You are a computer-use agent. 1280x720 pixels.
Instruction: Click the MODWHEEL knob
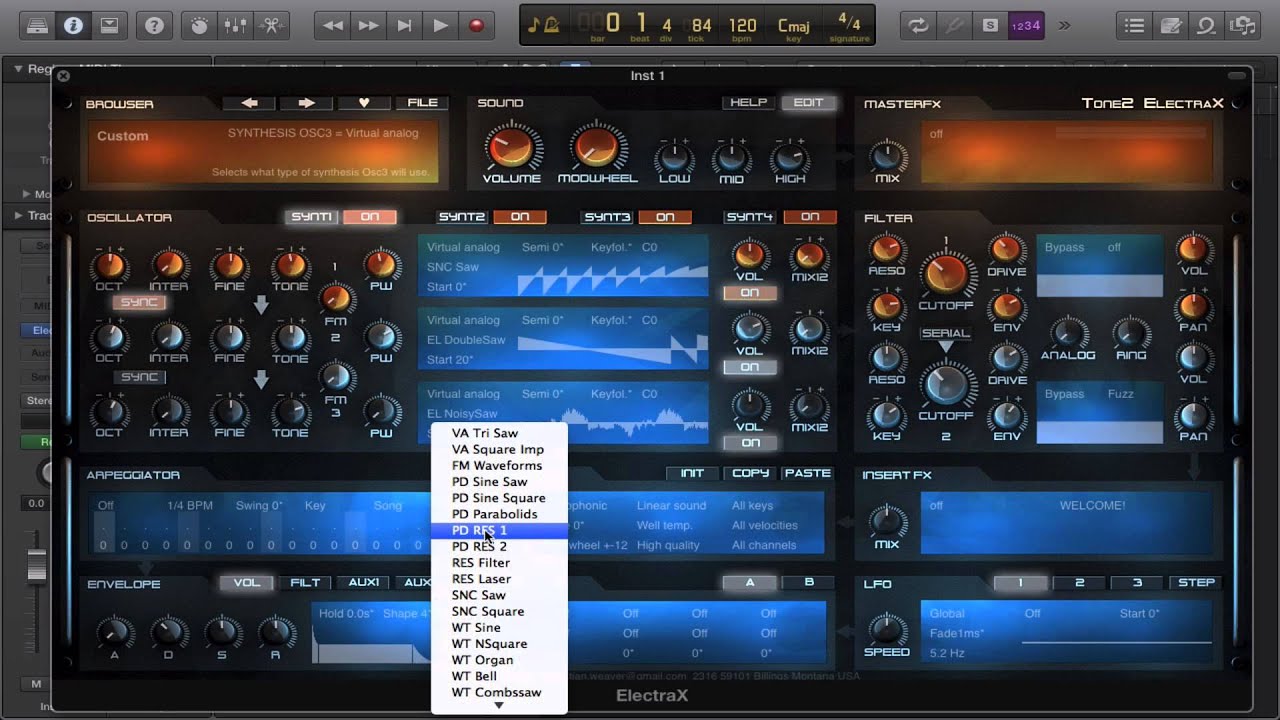[x=597, y=147]
